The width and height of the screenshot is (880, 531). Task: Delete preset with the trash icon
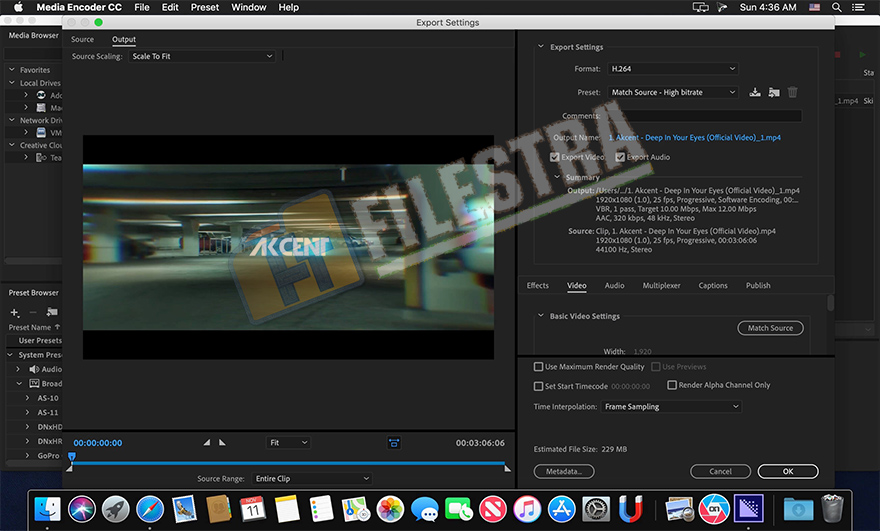coord(792,92)
